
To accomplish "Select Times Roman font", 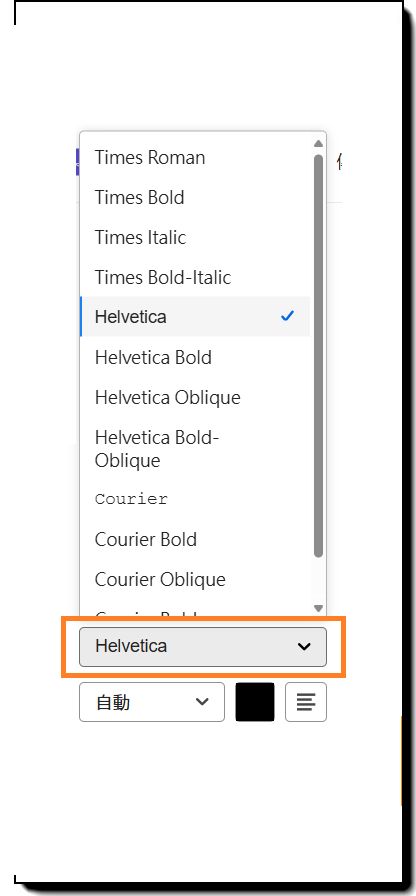I will pyautogui.click(x=195, y=157).
